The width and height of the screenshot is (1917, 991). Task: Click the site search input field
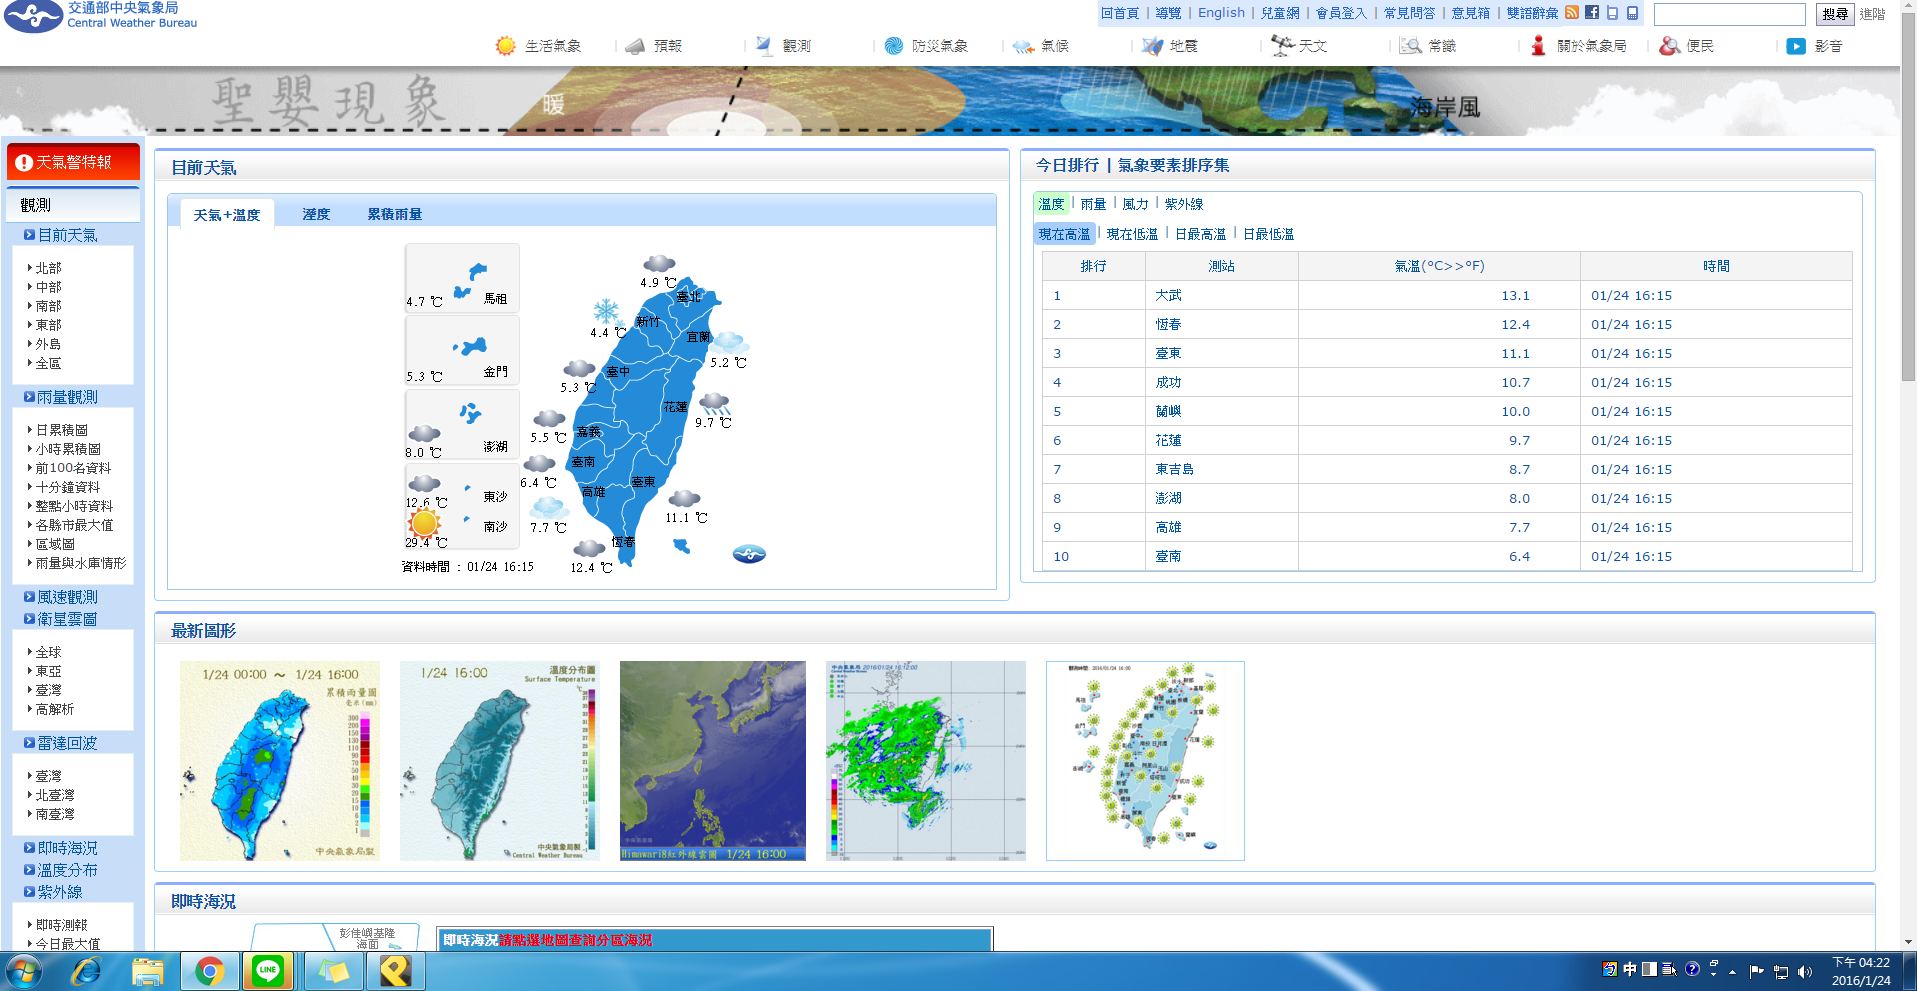[x=1730, y=14]
